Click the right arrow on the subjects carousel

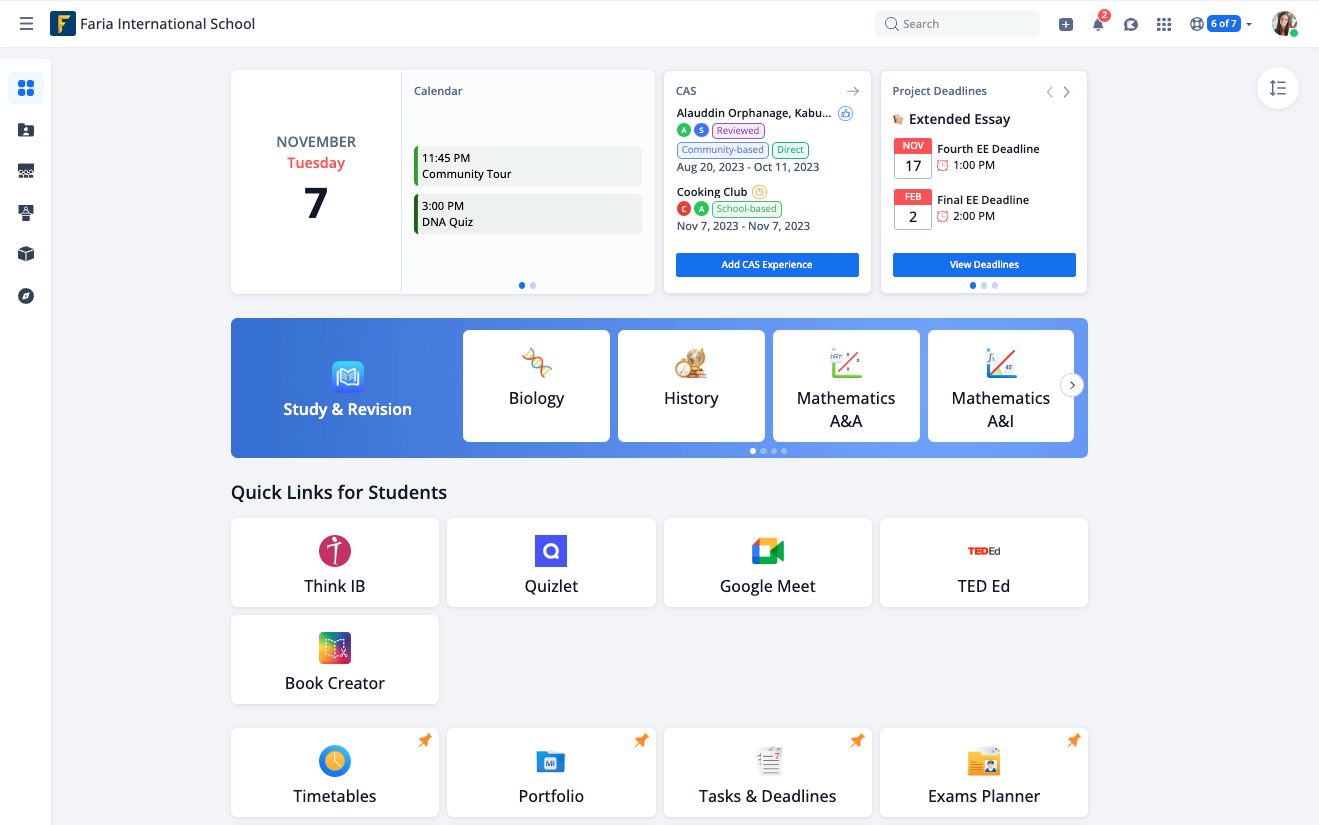[x=1071, y=384]
